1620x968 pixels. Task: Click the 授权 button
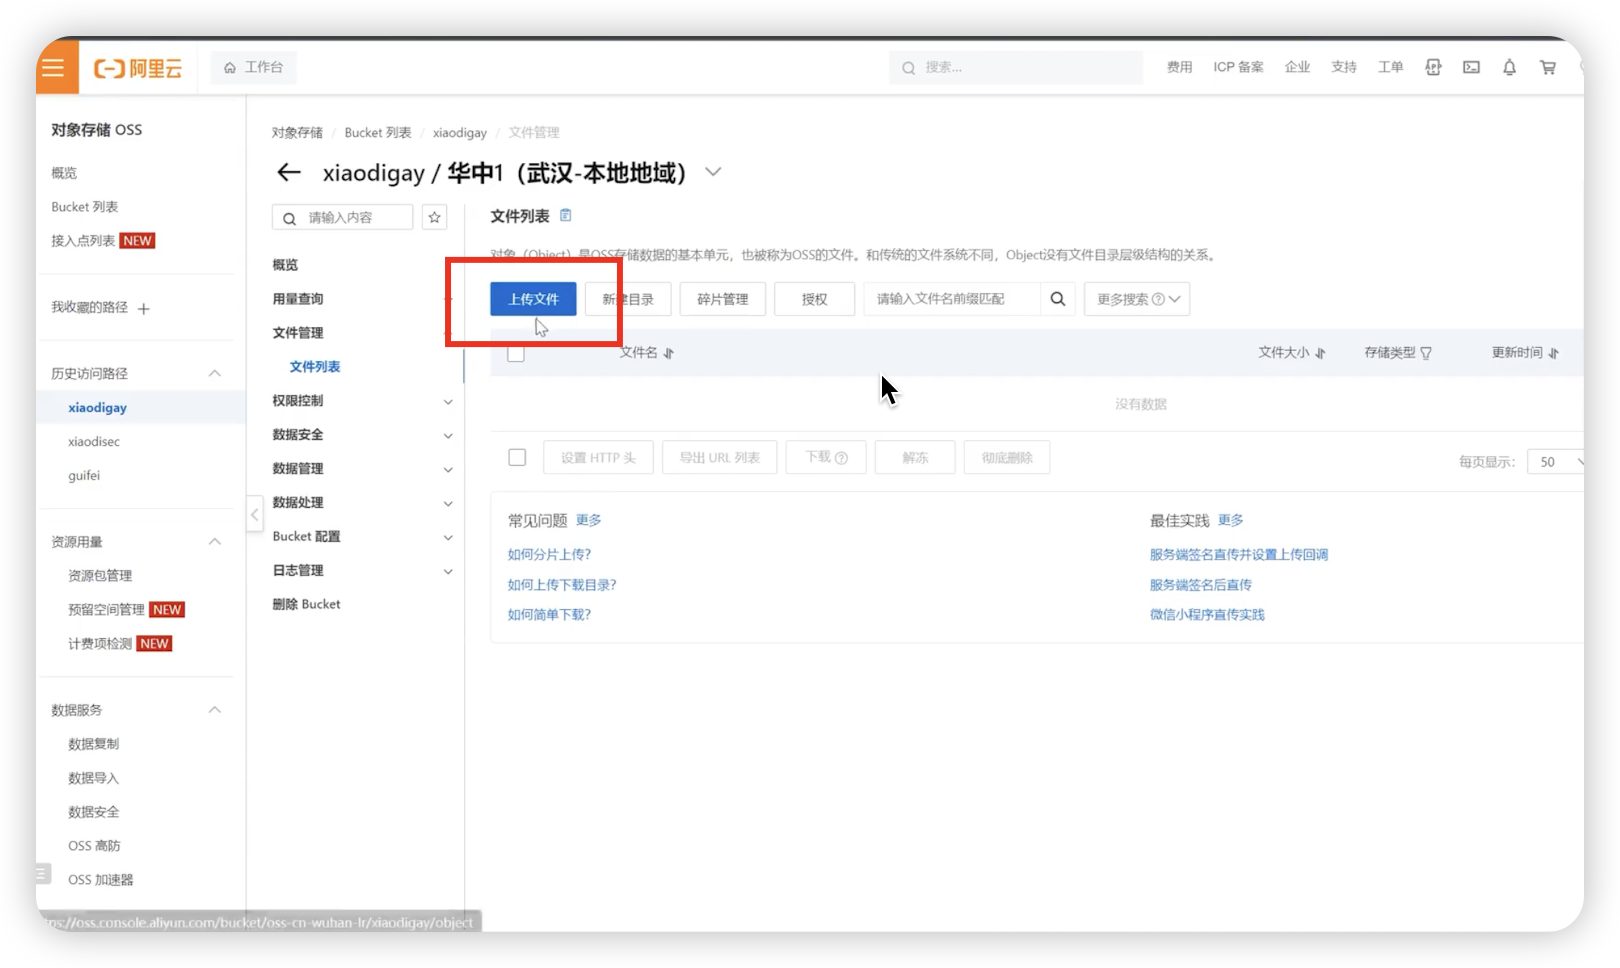[814, 299]
